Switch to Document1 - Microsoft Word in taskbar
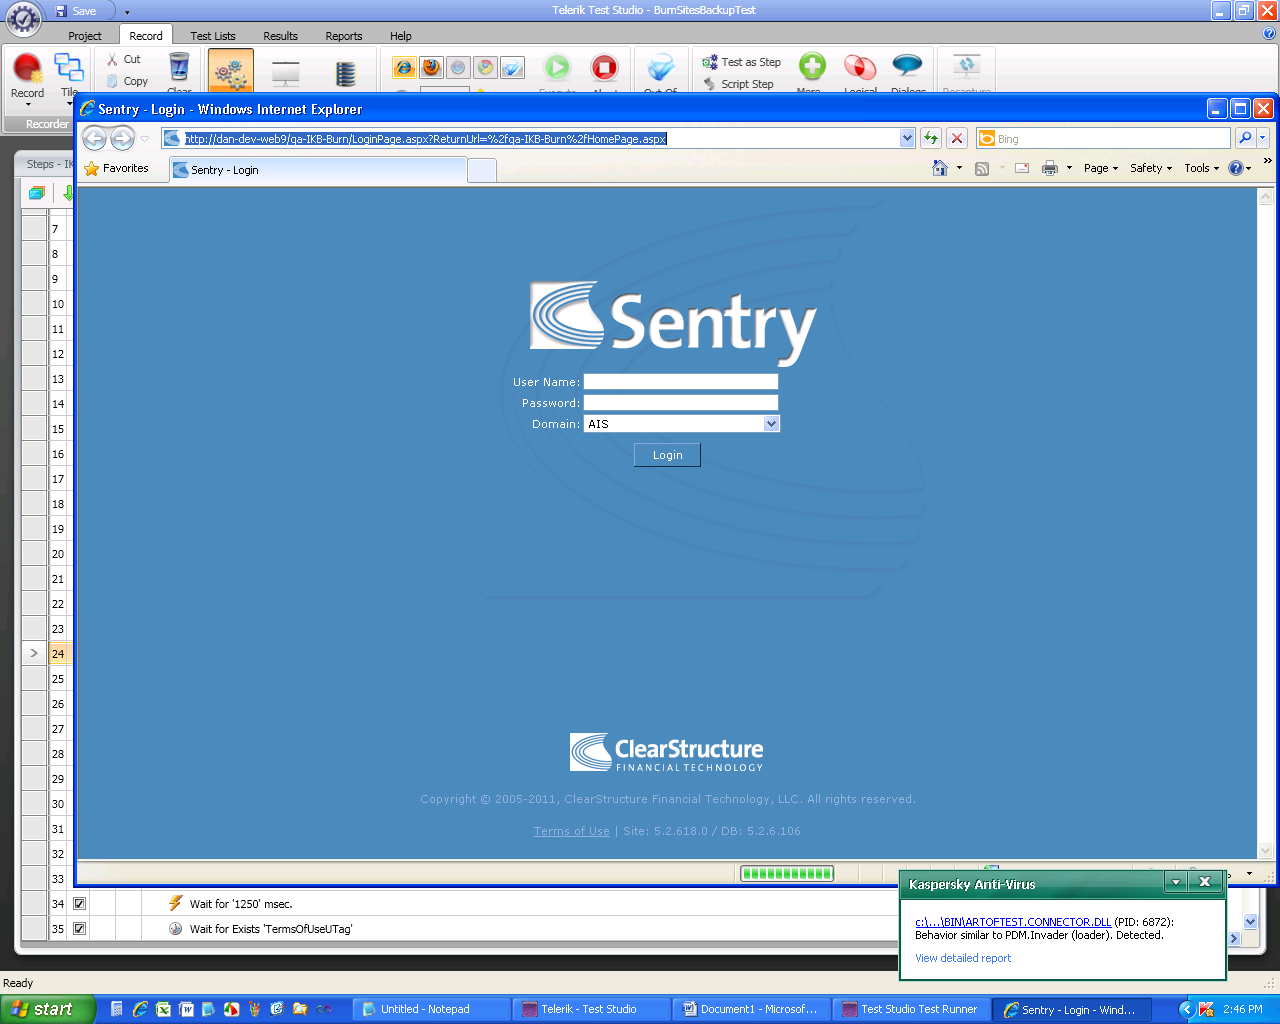This screenshot has width=1280, height=1024. (752, 1009)
